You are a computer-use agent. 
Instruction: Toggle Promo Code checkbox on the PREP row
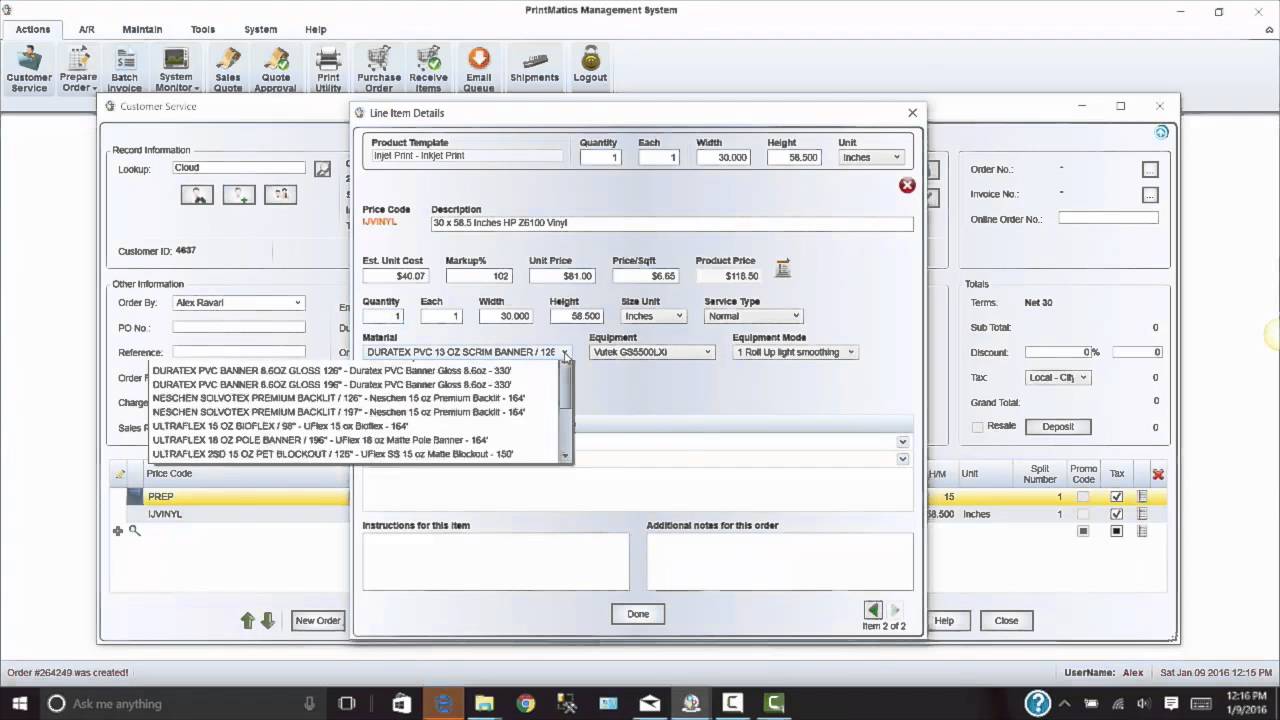click(1083, 497)
